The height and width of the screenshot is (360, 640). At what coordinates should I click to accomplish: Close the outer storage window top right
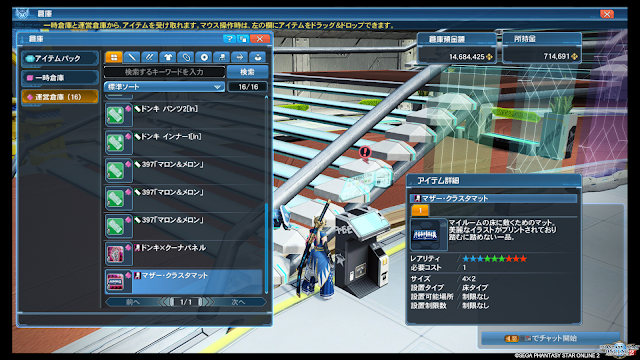click(607, 14)
